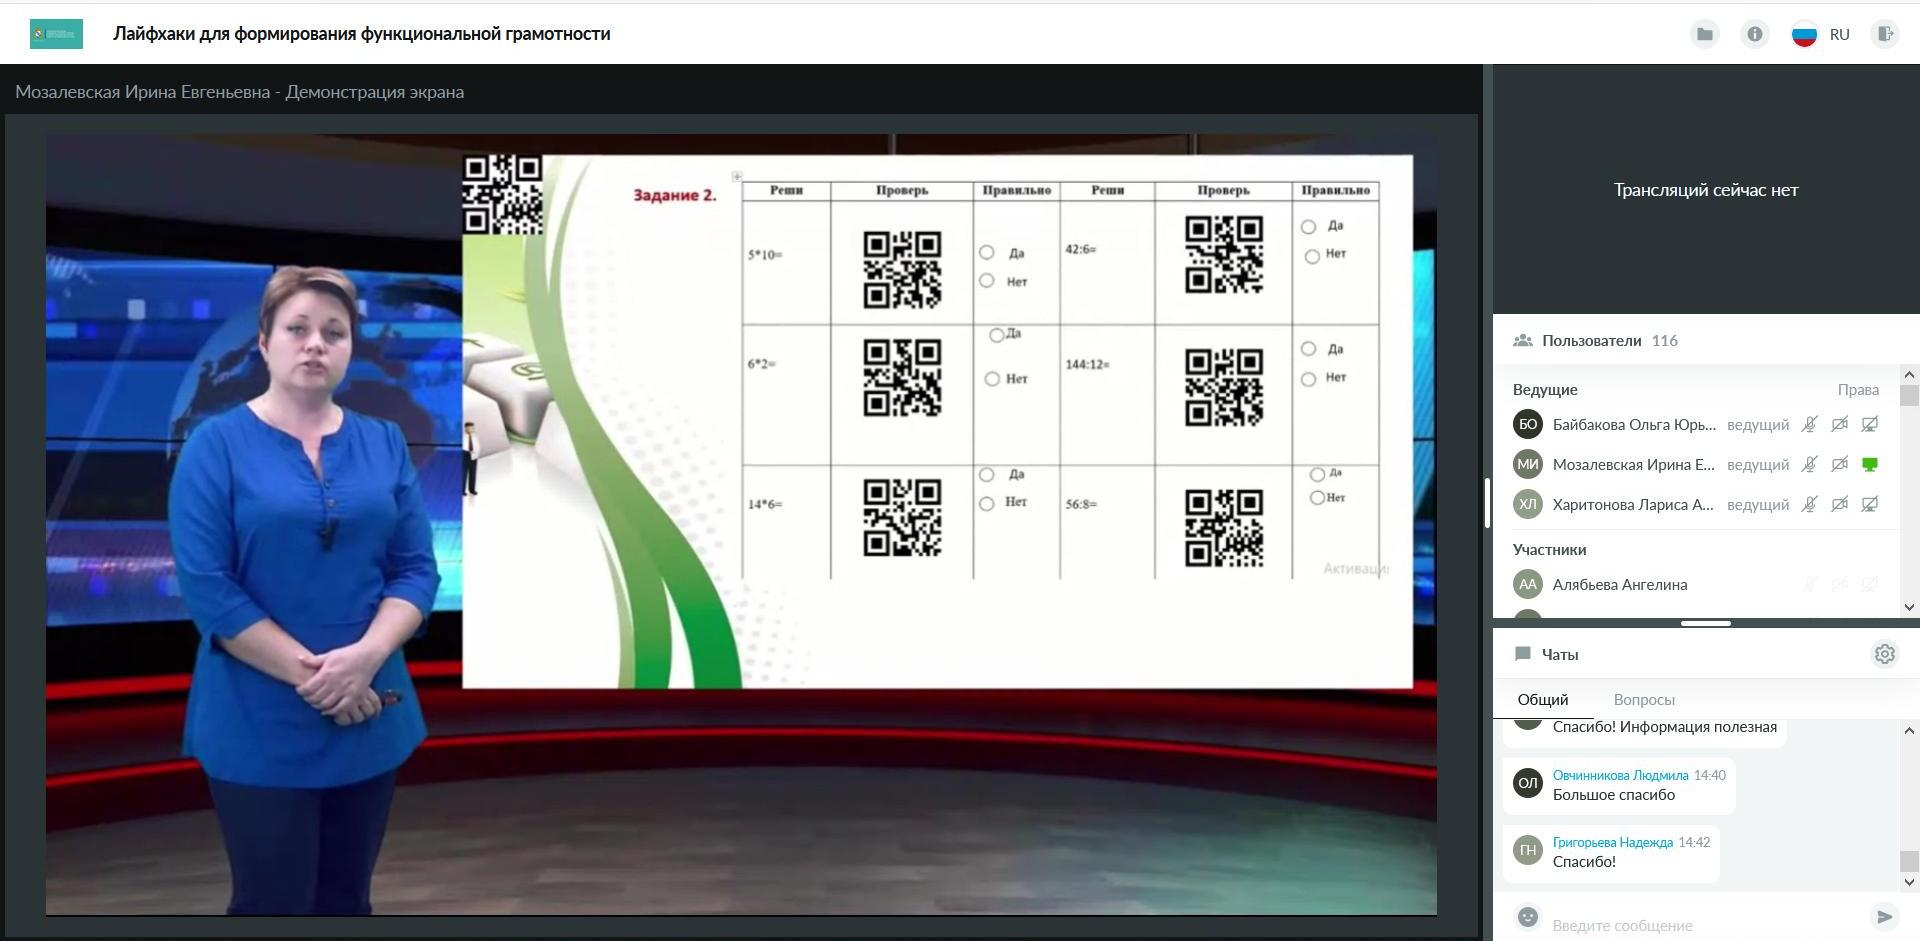The height and width of the screenshot is (941, 1920).
Task: Toggle camera for Байбакова Ольга
Action: point(1839,425)
